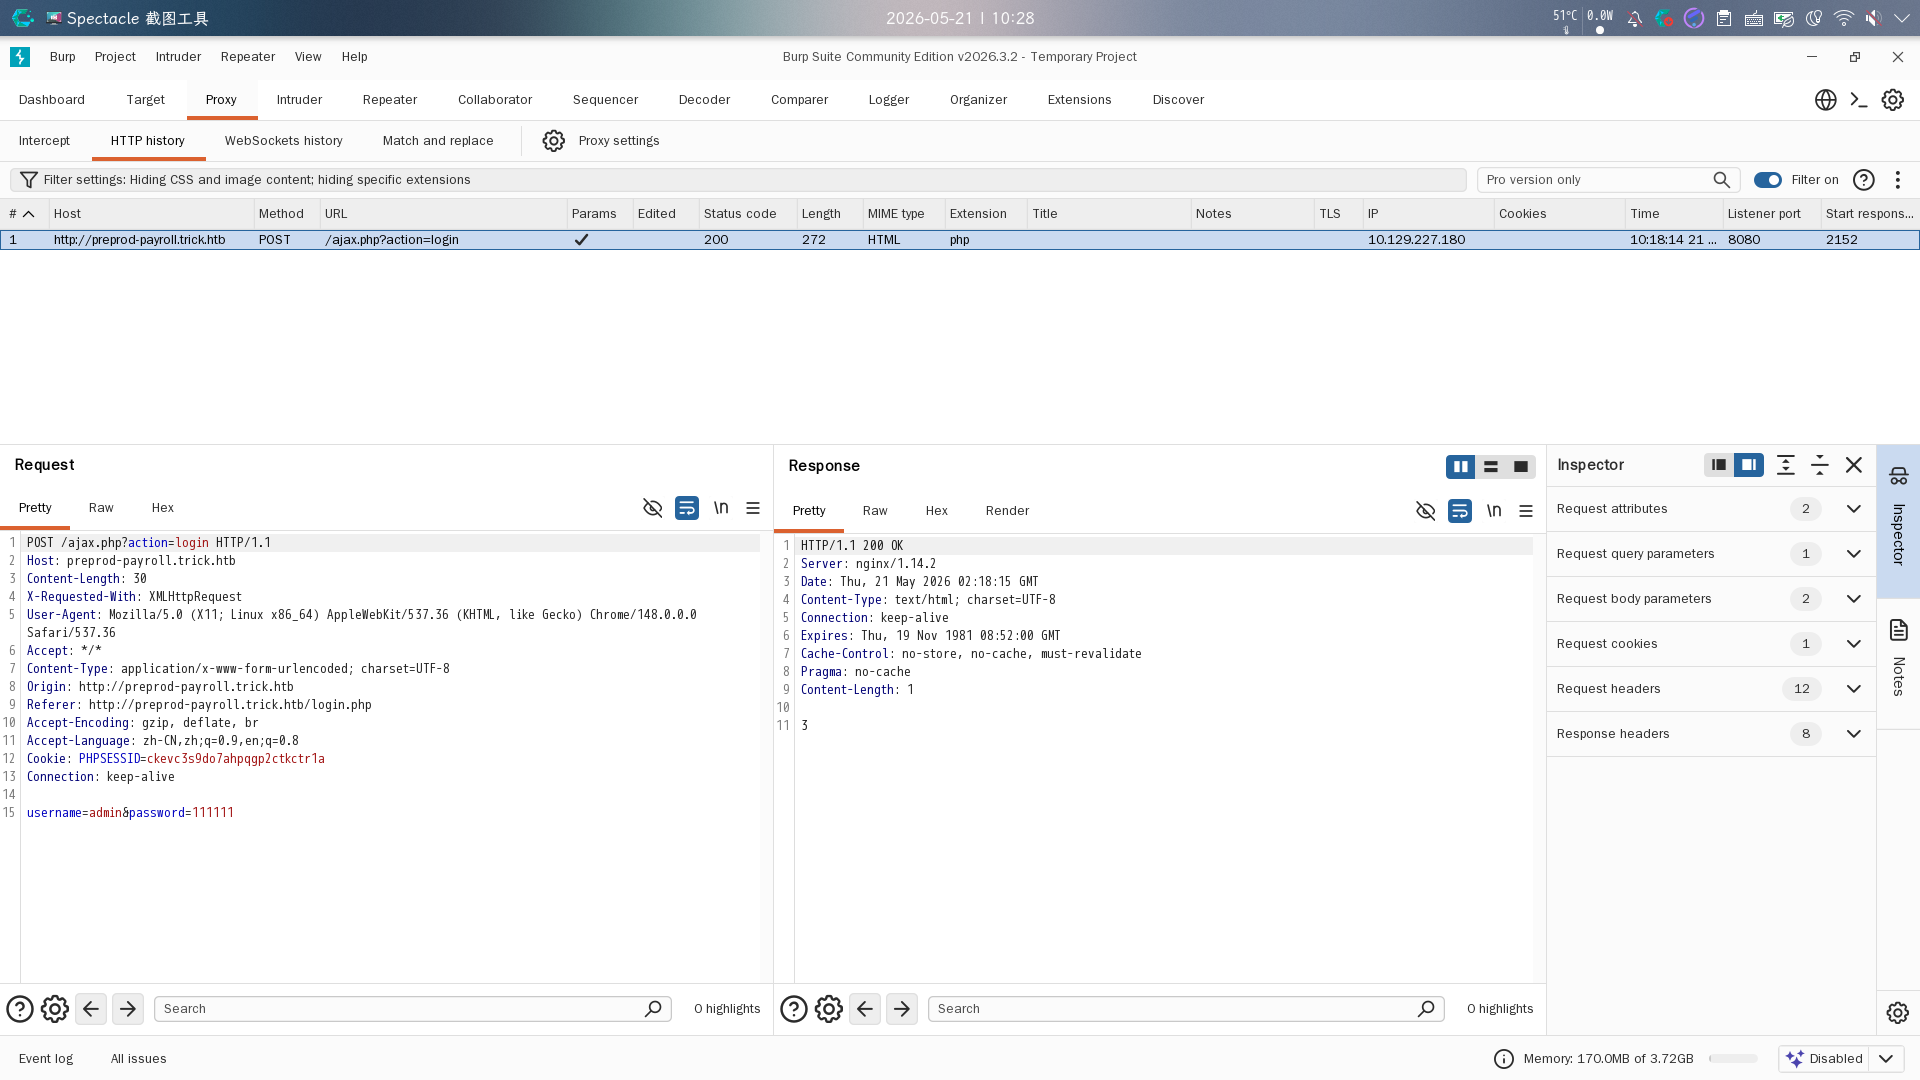The height and width of the screenshot is (1080, 1920).
Task: Focus the Response search field
Action: point(1186,1009)
